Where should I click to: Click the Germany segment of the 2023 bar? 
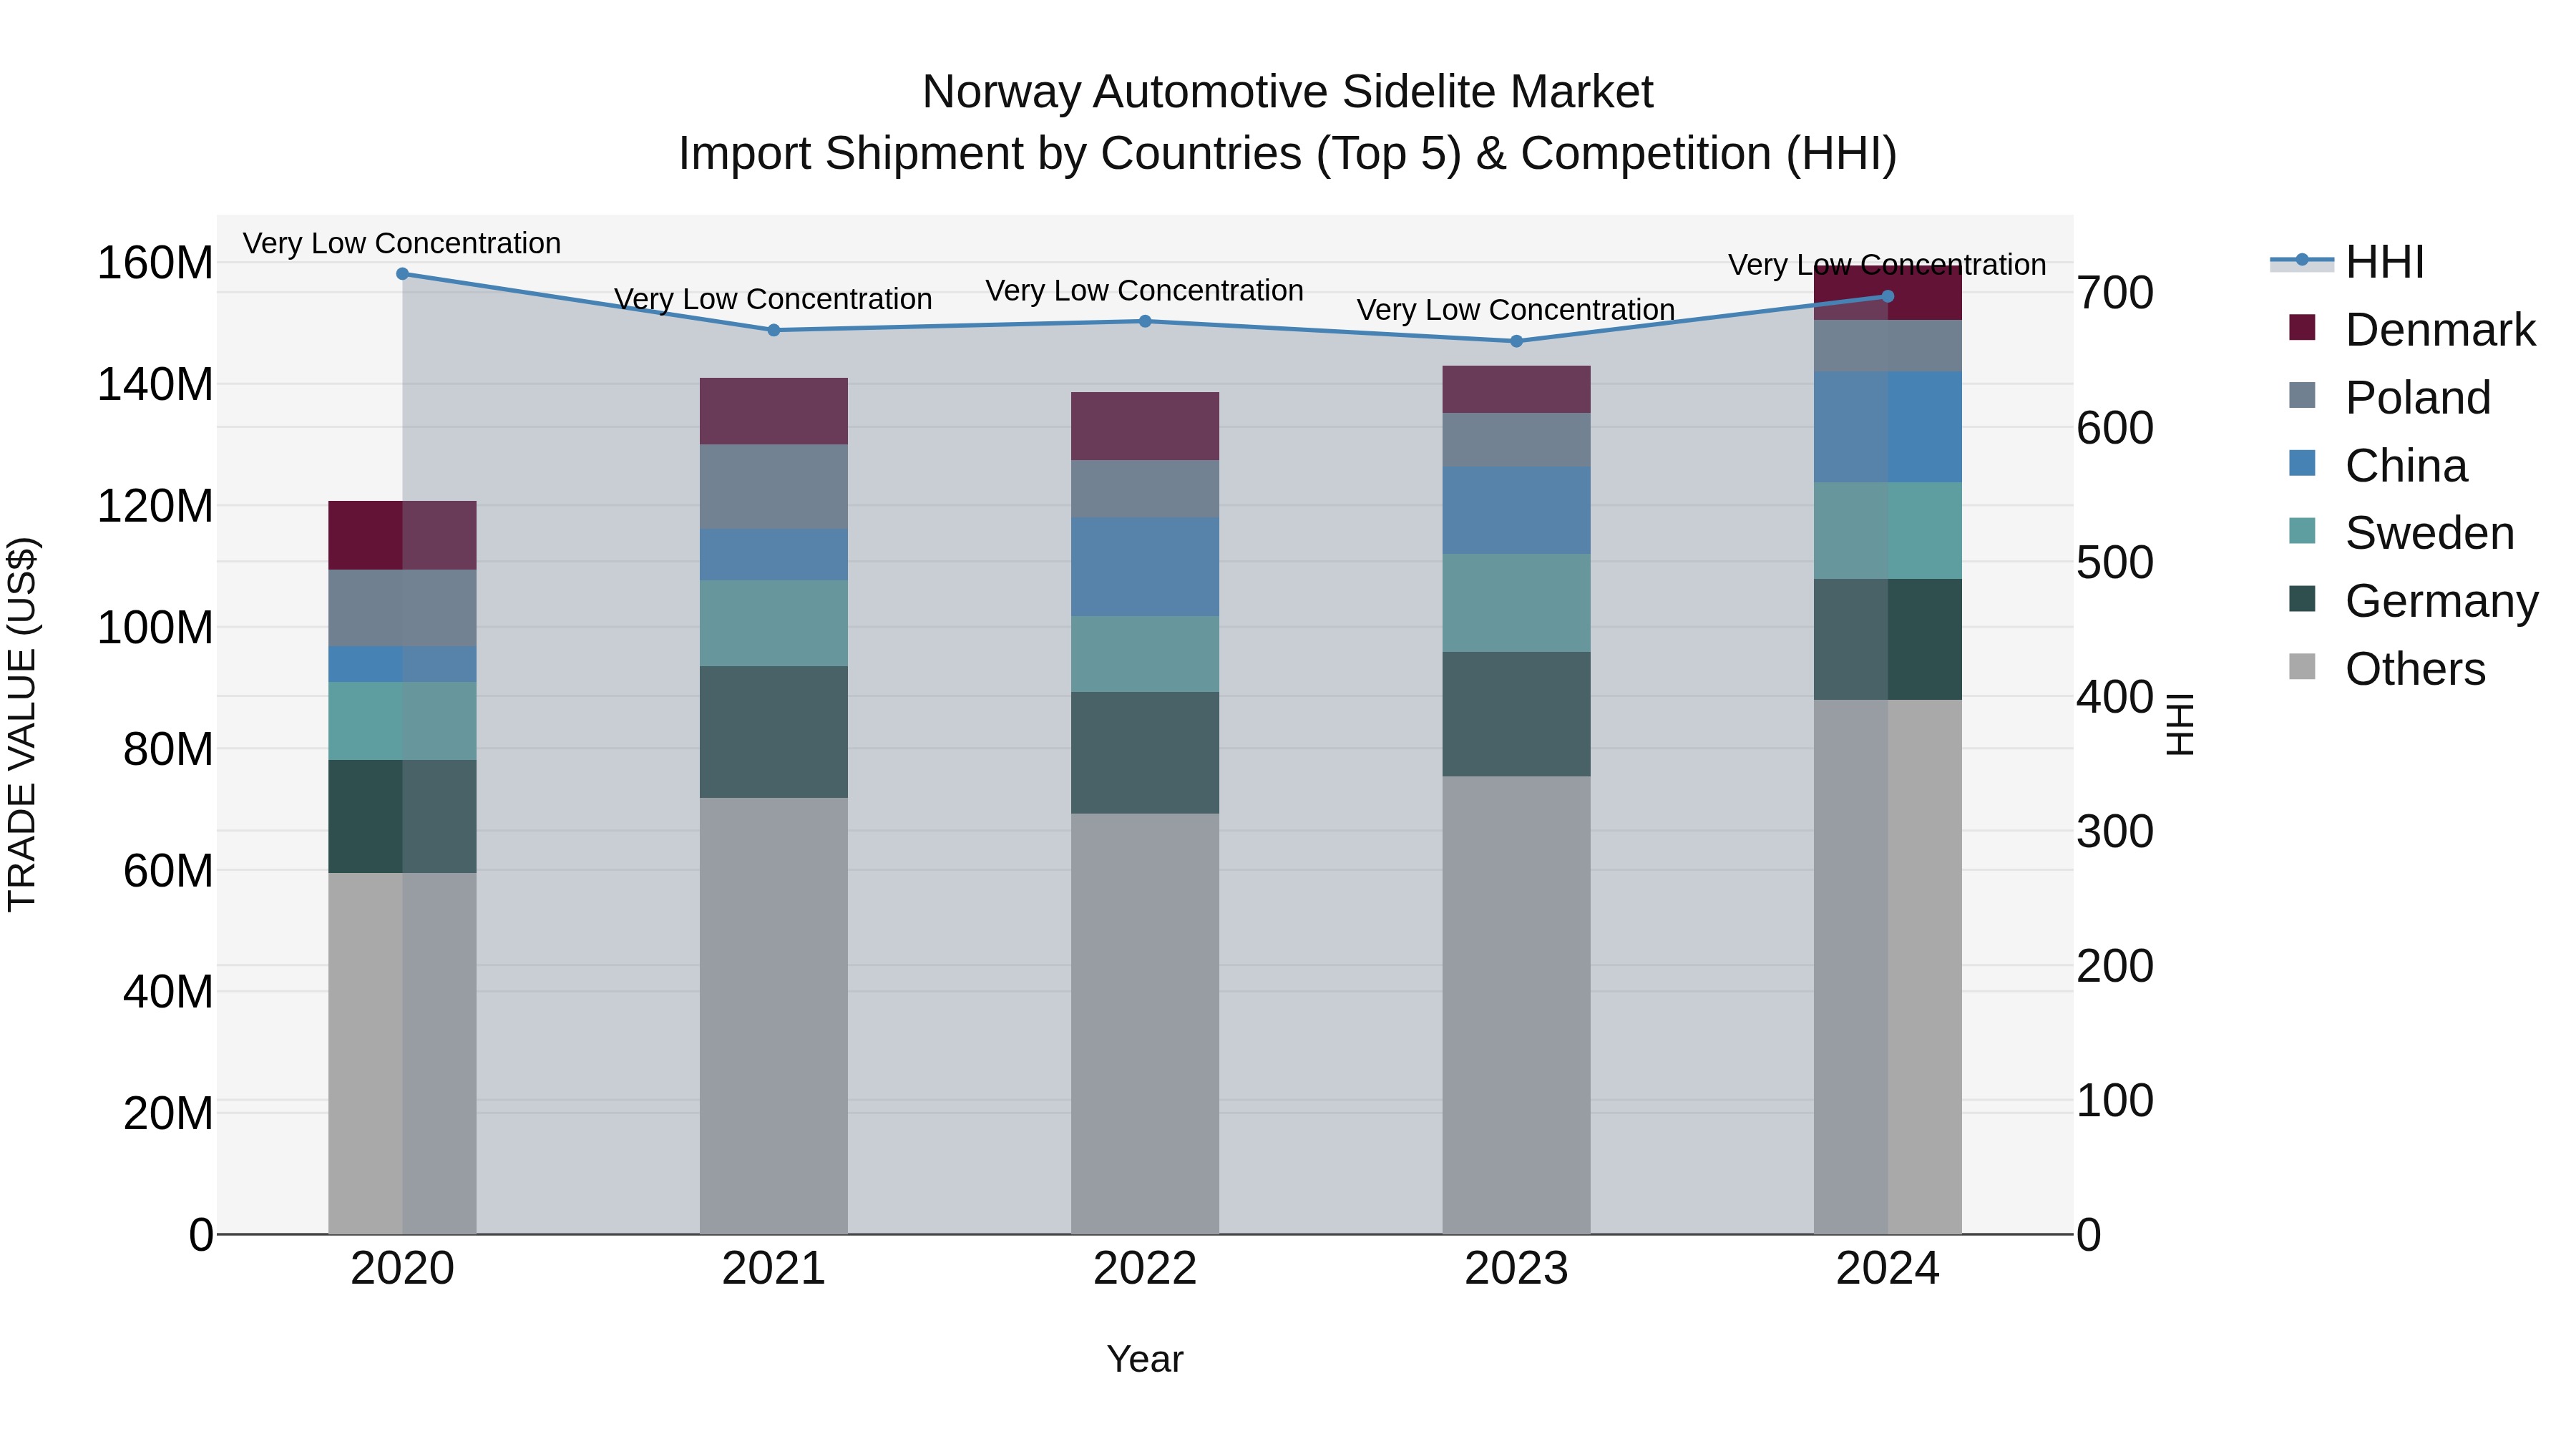[x=1516, y=714]
